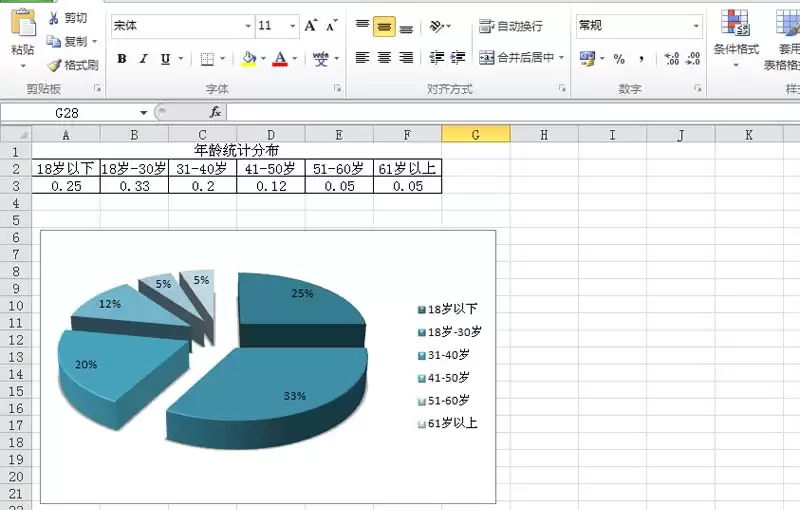The height and width of the screenshot is (510, 800).
Task: Expand the font size dropdown
Action: tap(293, 26)
